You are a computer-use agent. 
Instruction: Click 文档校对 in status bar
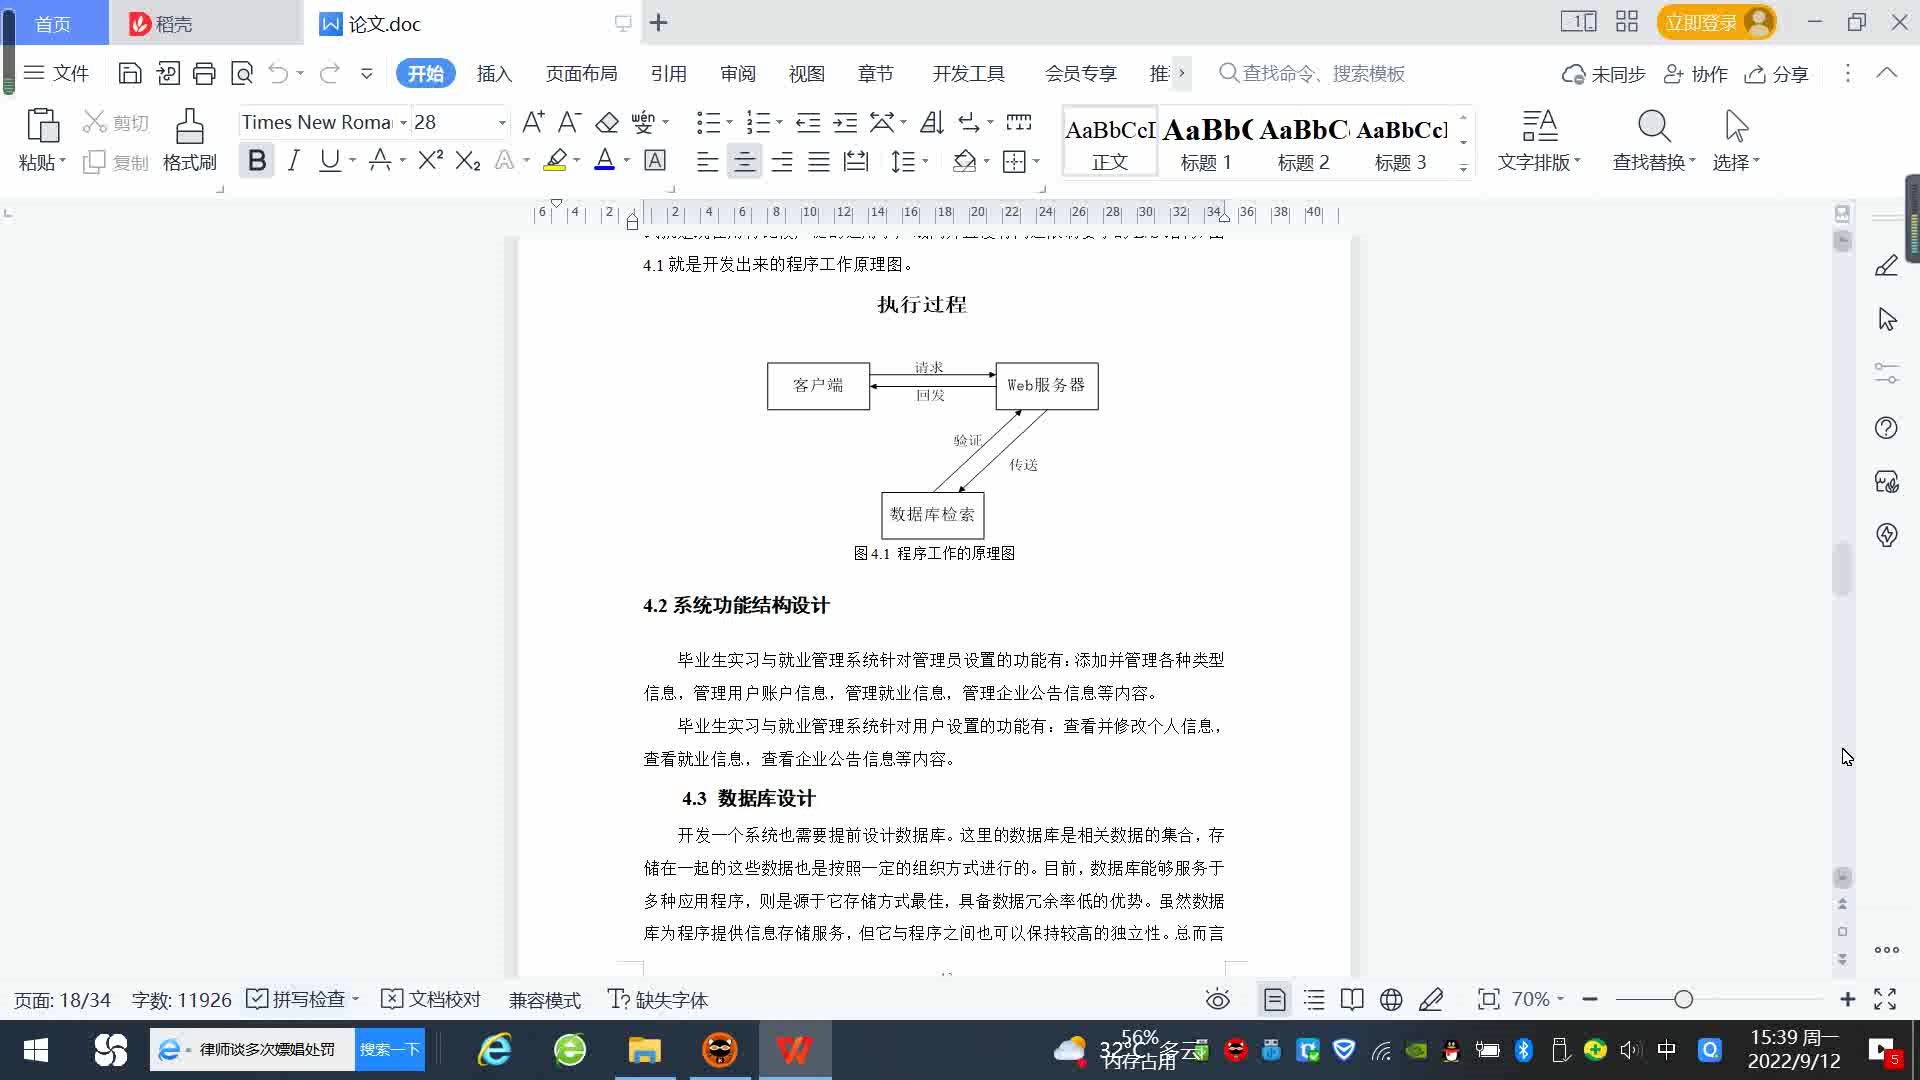[432, 999]
